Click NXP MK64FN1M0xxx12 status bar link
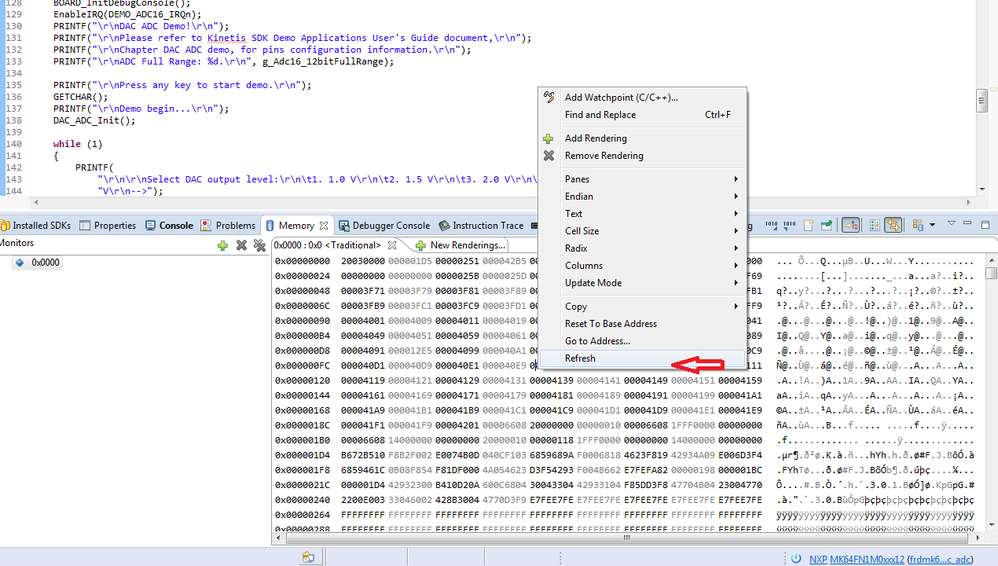 pyautogui.click(x=856, y=559)
